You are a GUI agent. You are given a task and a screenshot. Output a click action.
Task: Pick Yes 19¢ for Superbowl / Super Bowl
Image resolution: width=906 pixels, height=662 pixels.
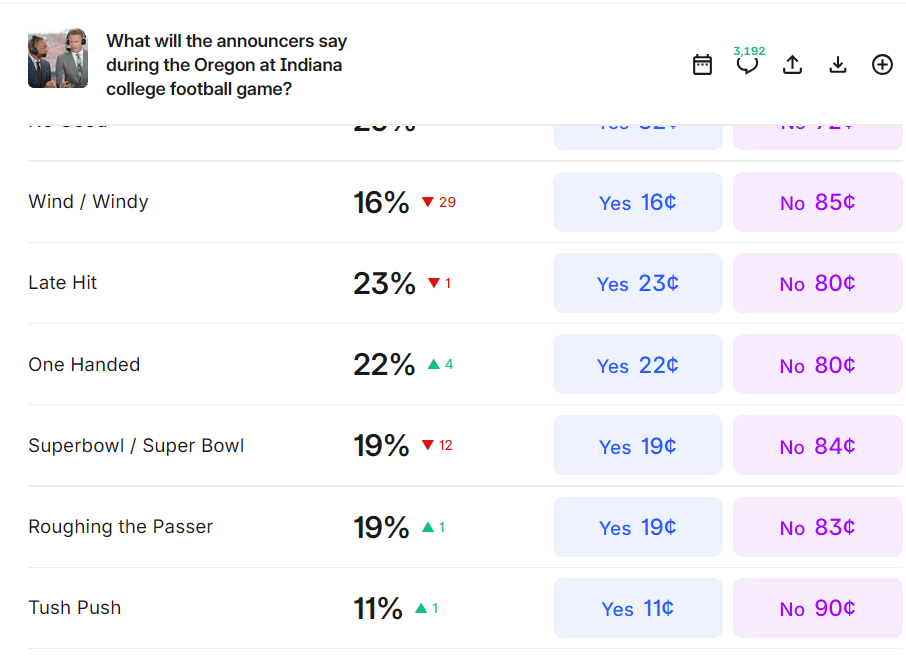pyautogui.click(x=637, y=446)
